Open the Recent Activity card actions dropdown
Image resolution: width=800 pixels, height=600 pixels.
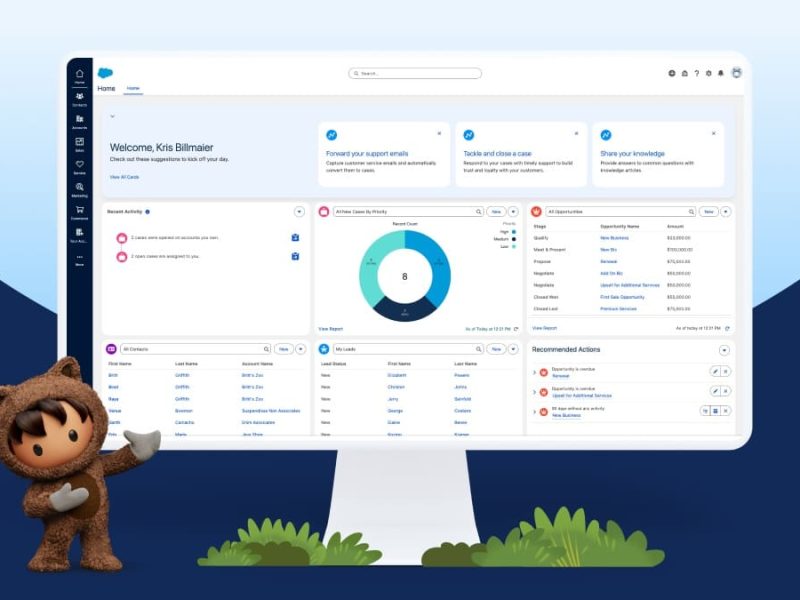tap(299, 211)
